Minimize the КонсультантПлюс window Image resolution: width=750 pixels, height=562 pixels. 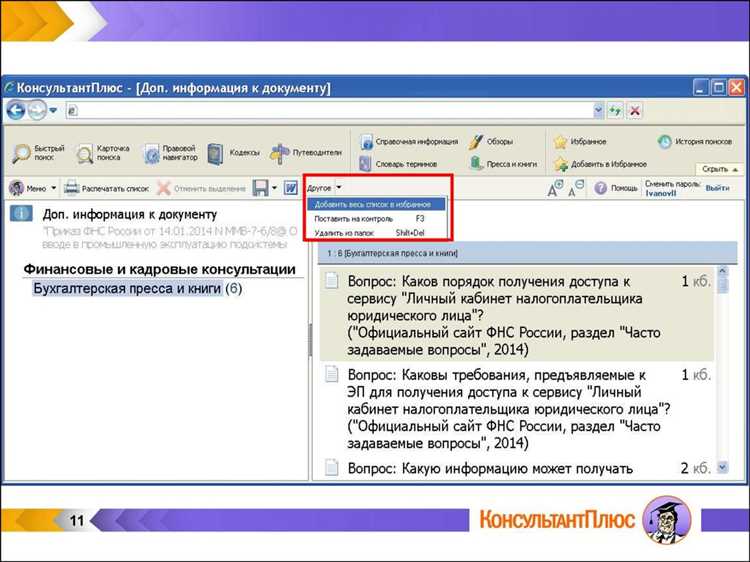pyautogui.click(x=701, y=88)
